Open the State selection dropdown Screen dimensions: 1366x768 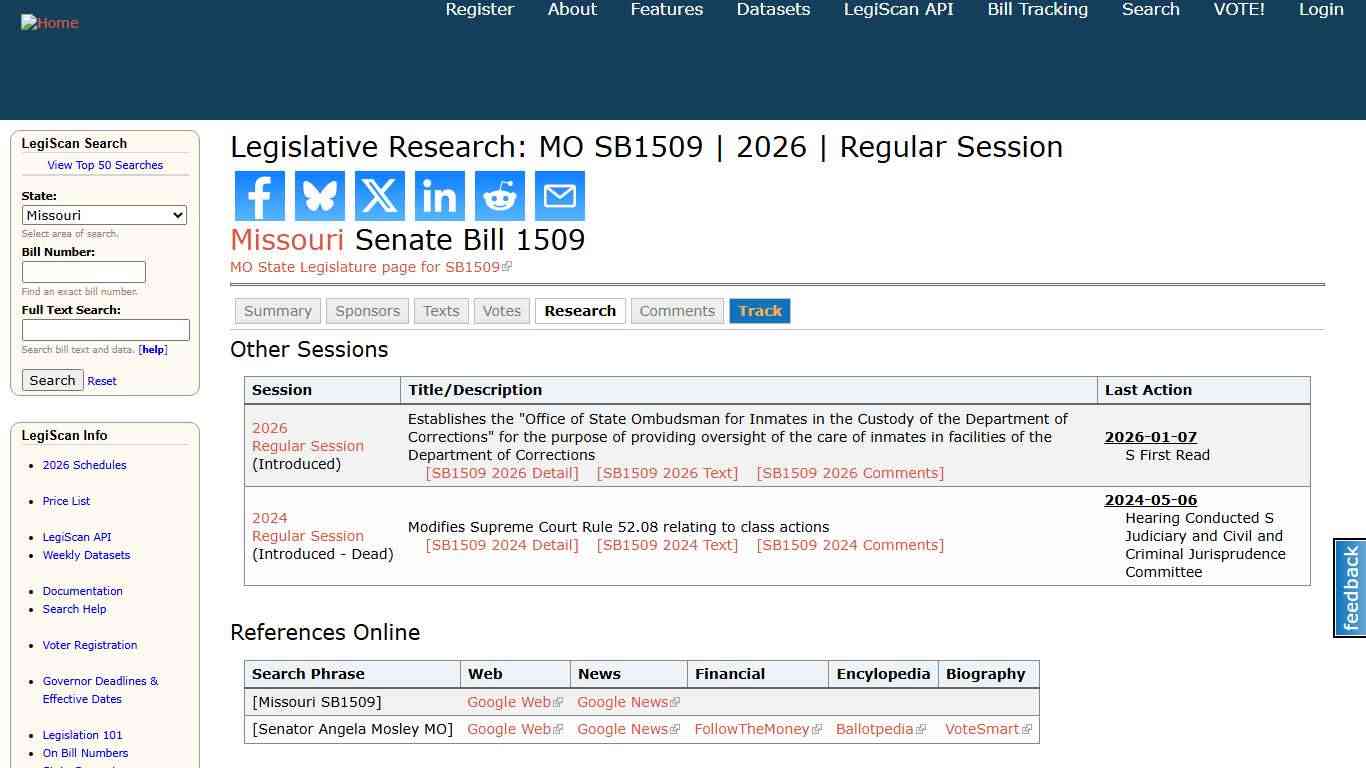(104, 215)
